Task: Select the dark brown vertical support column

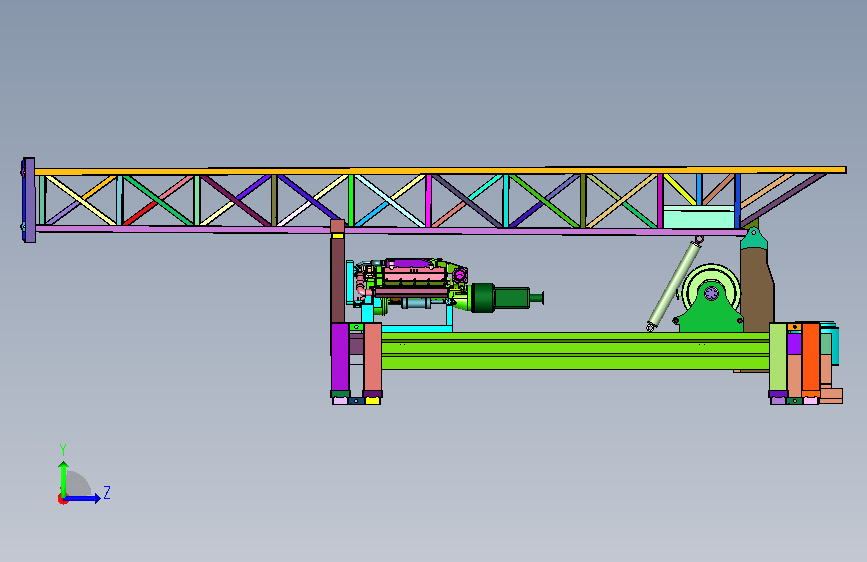Action: [x=337, y=280]
